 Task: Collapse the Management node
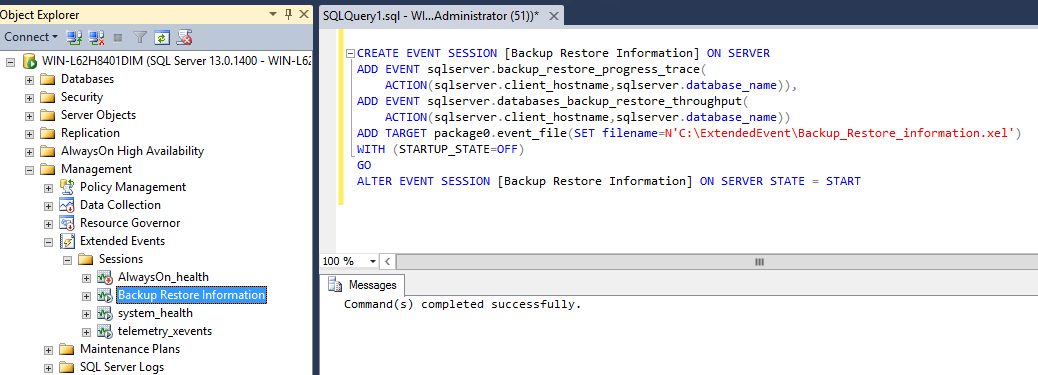[29, 170]
